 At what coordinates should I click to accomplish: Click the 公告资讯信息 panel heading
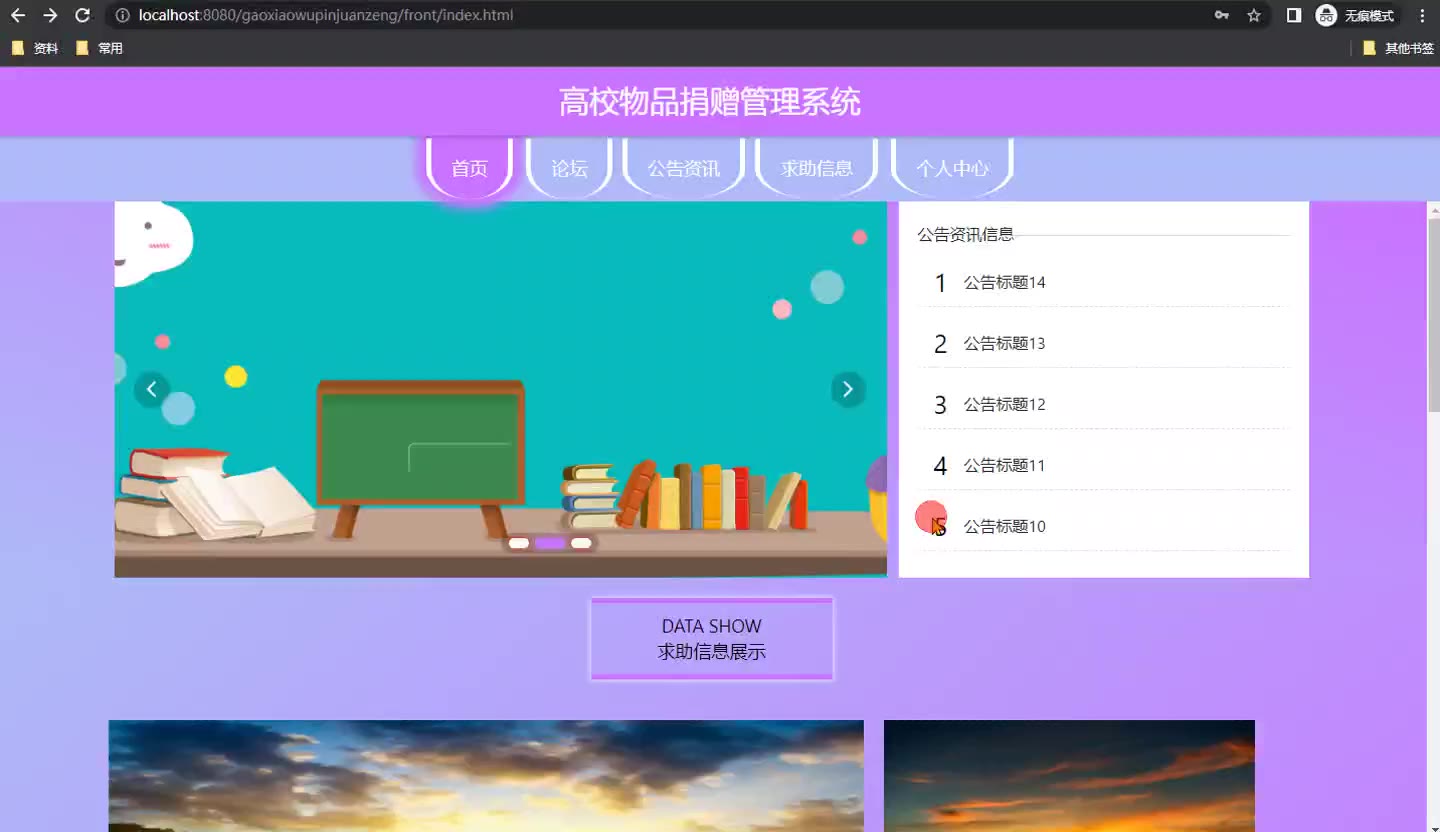(x=966, y=234)
